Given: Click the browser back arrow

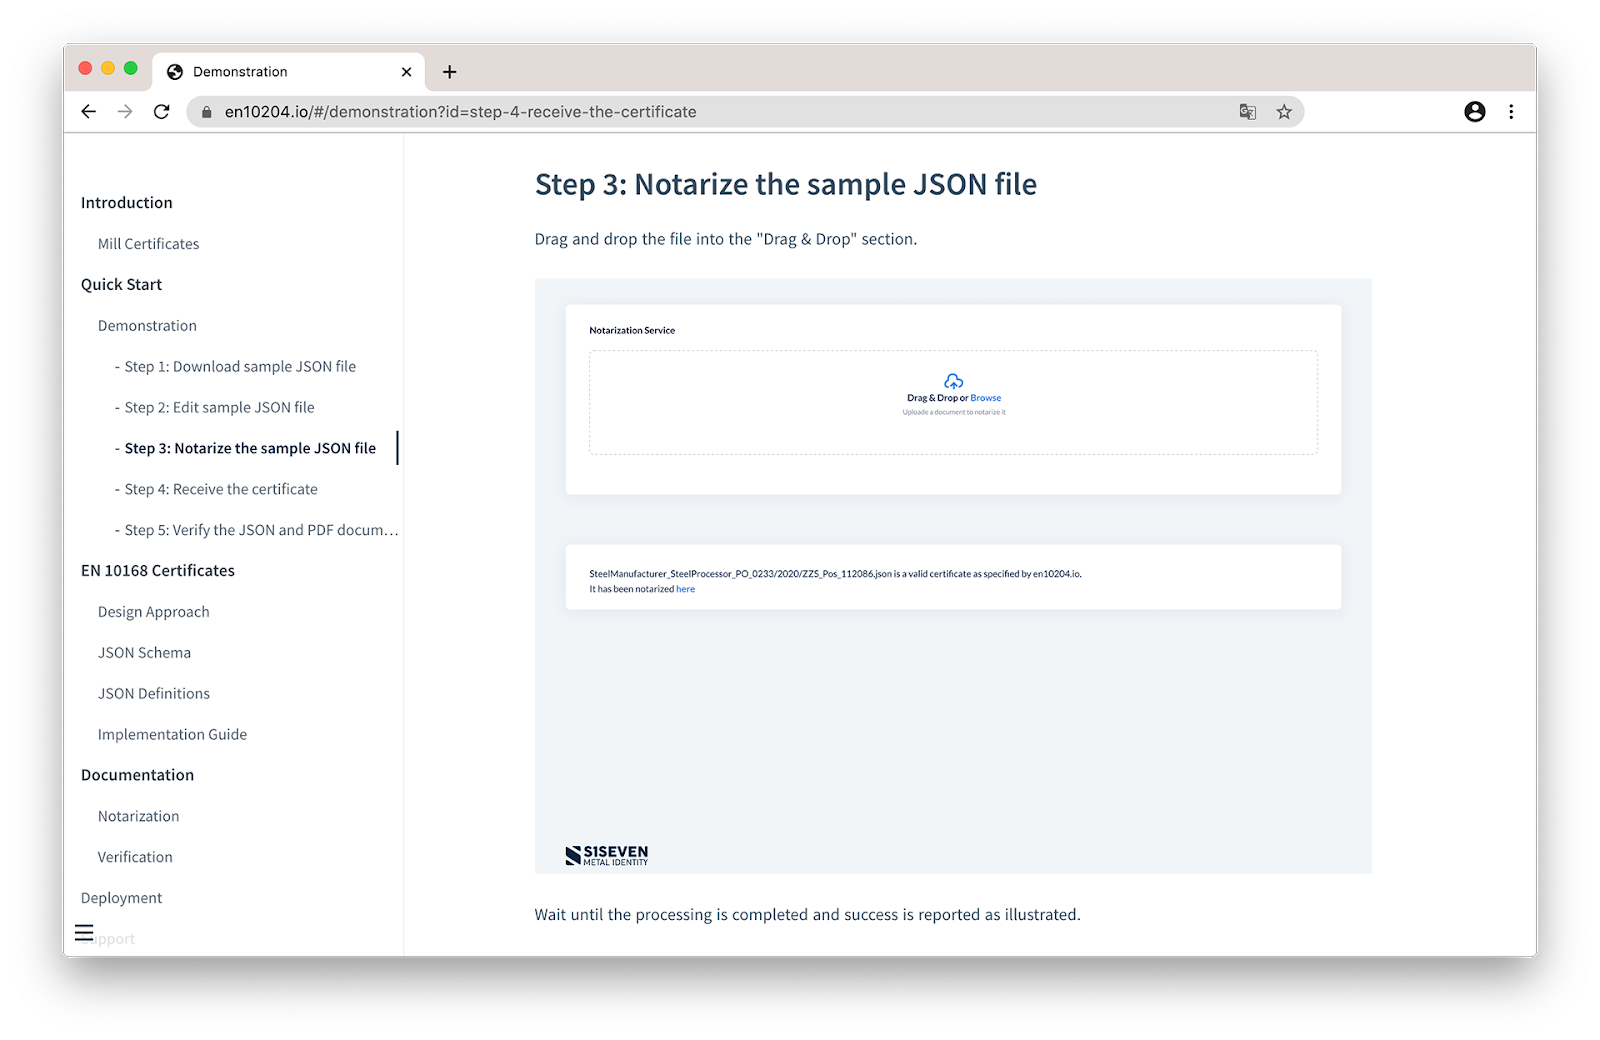Looking at the screenshot, I should pyautogui.click(x=89, y=112).
